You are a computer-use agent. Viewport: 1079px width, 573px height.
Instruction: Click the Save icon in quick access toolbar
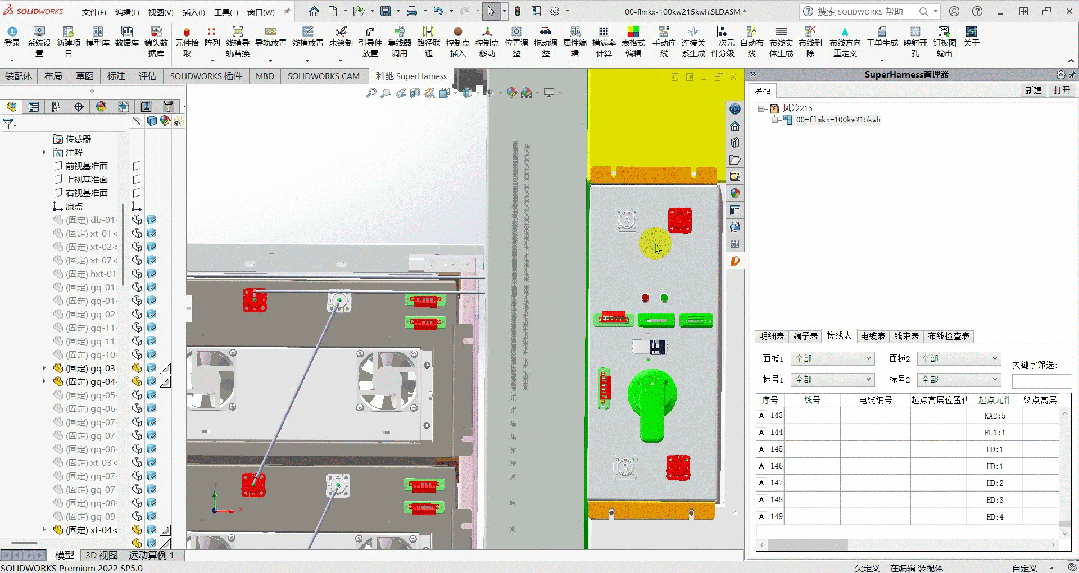click(x=385, y=12)
